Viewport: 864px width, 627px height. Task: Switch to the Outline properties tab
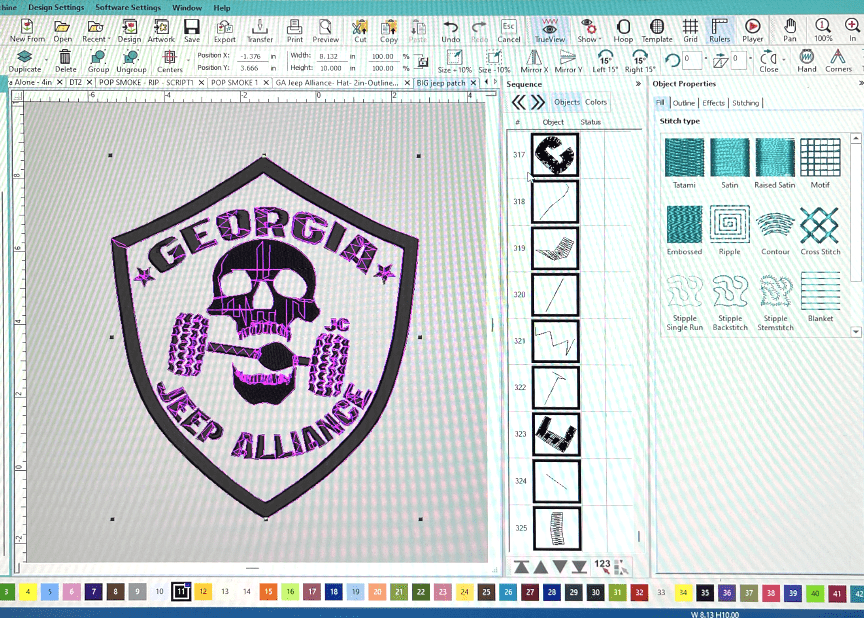click(684, 103)
